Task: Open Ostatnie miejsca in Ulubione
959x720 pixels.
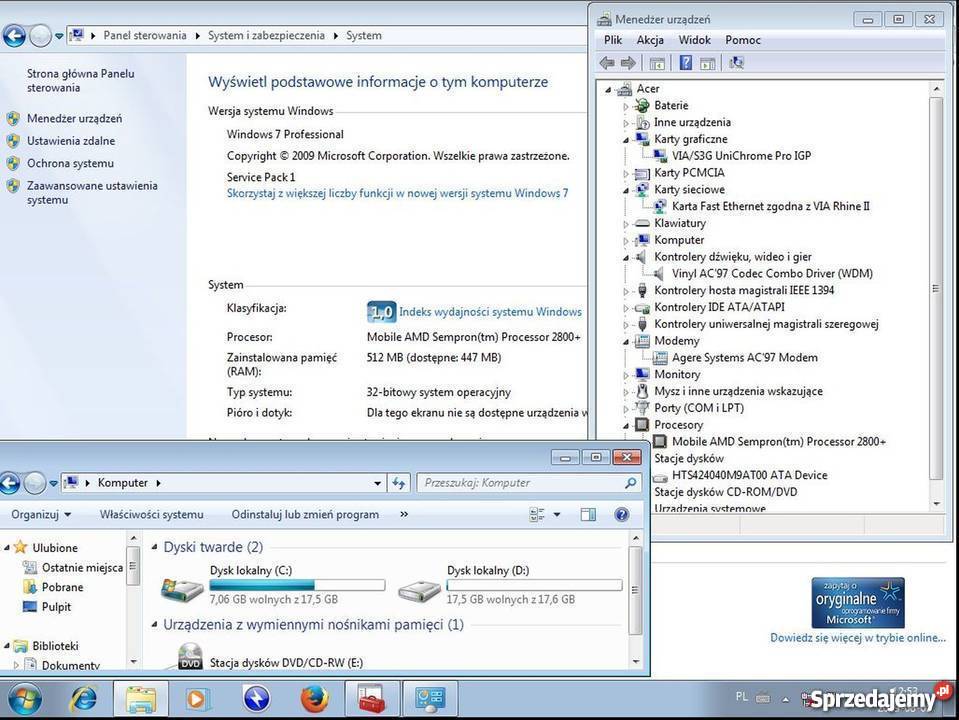Action: [x=82, y=568]
